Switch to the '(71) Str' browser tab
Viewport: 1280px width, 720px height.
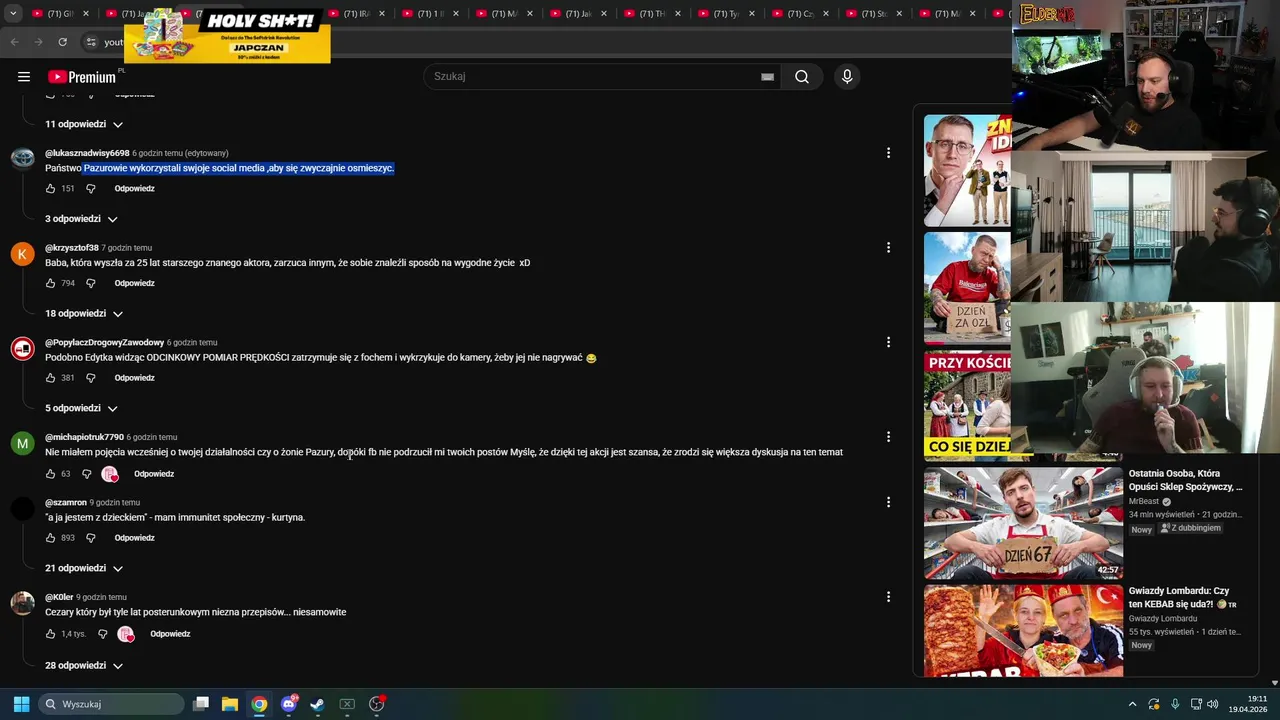point(875,14)
